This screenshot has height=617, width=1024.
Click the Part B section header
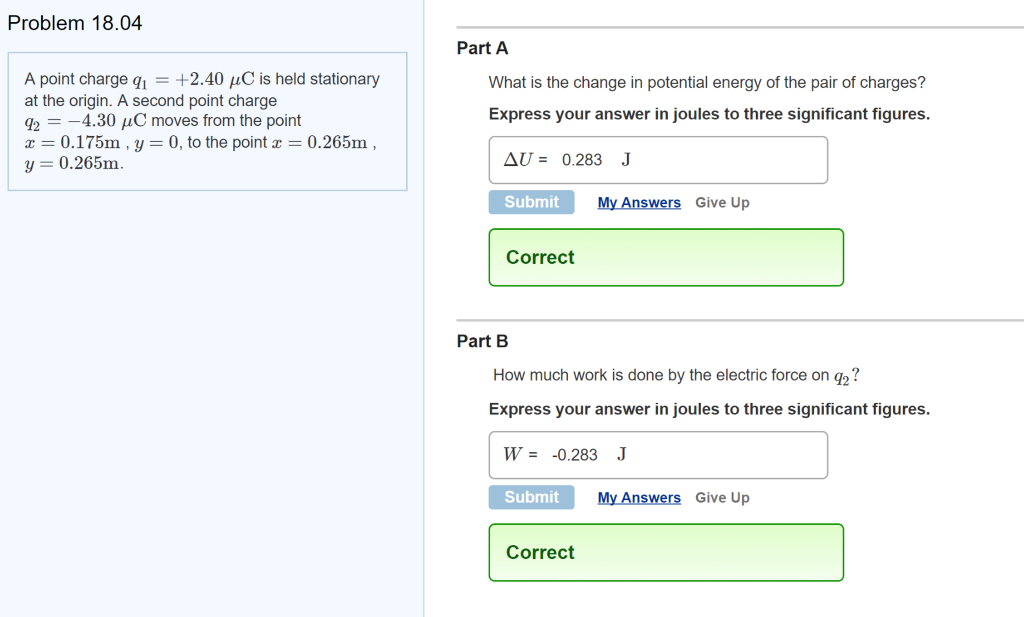click(x=482, y=341)
